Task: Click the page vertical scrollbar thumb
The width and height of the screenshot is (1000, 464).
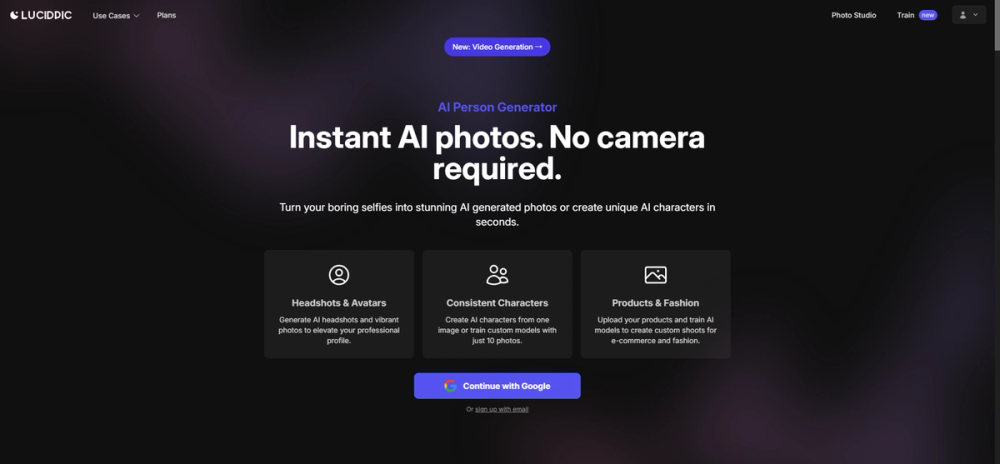Action: [997, 25]
